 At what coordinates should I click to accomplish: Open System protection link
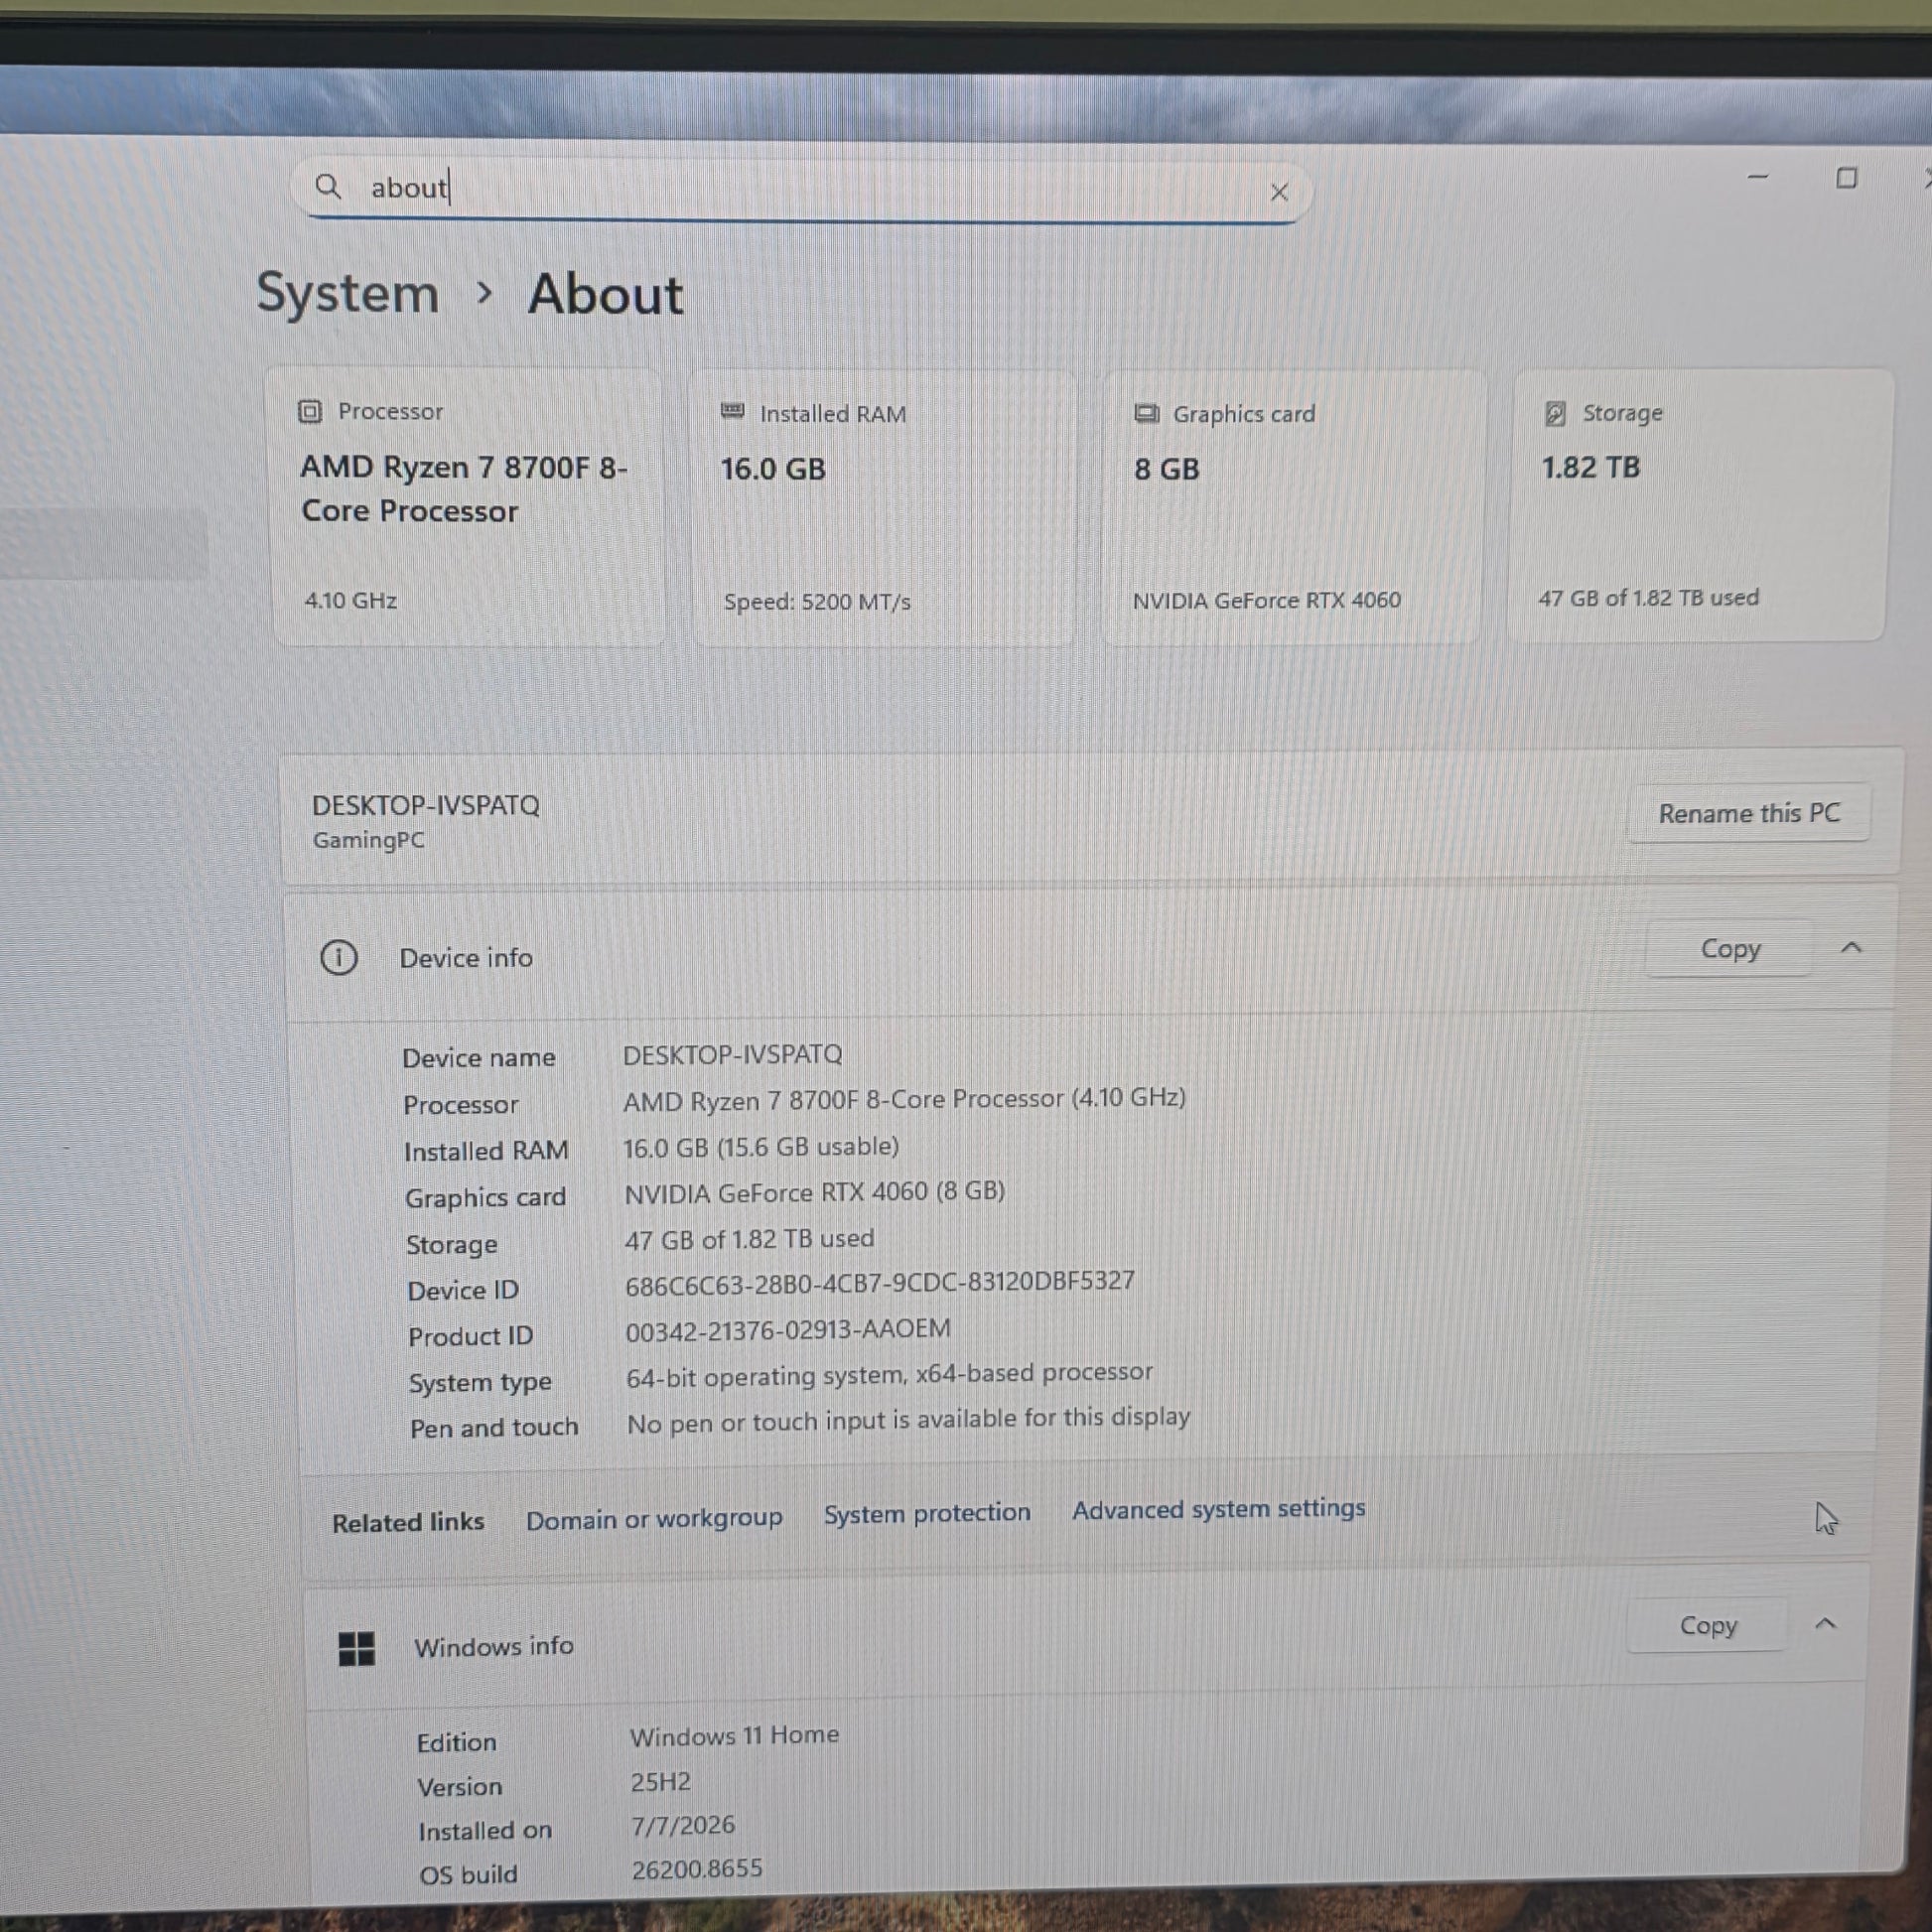(x=927, y=1513)
